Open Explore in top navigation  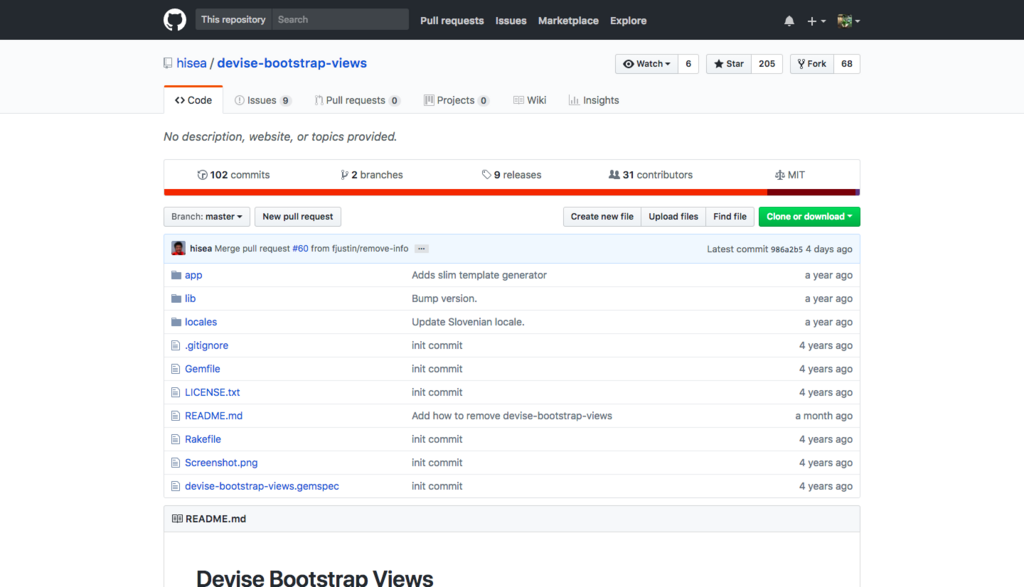coord(628,21)
